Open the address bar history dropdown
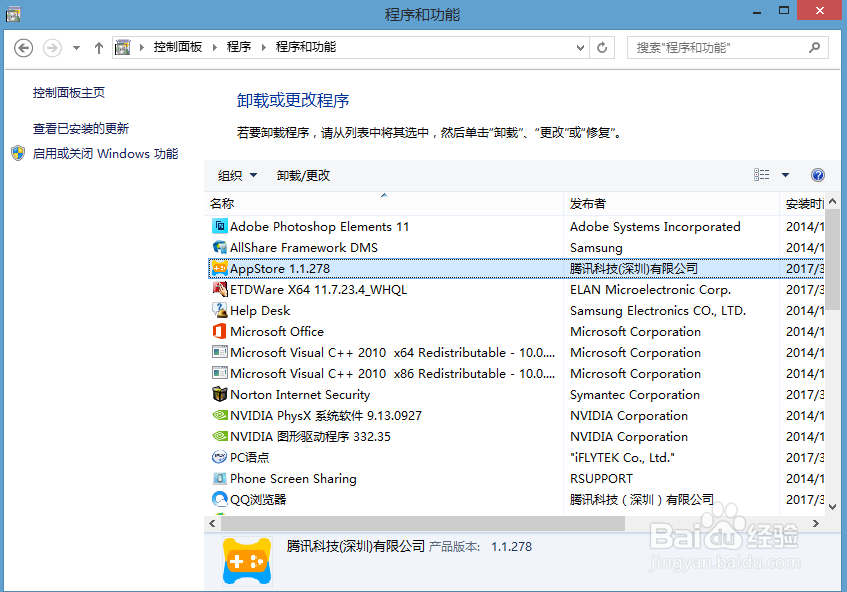This screenshot has height=592, width=847. tap(580, 48)
